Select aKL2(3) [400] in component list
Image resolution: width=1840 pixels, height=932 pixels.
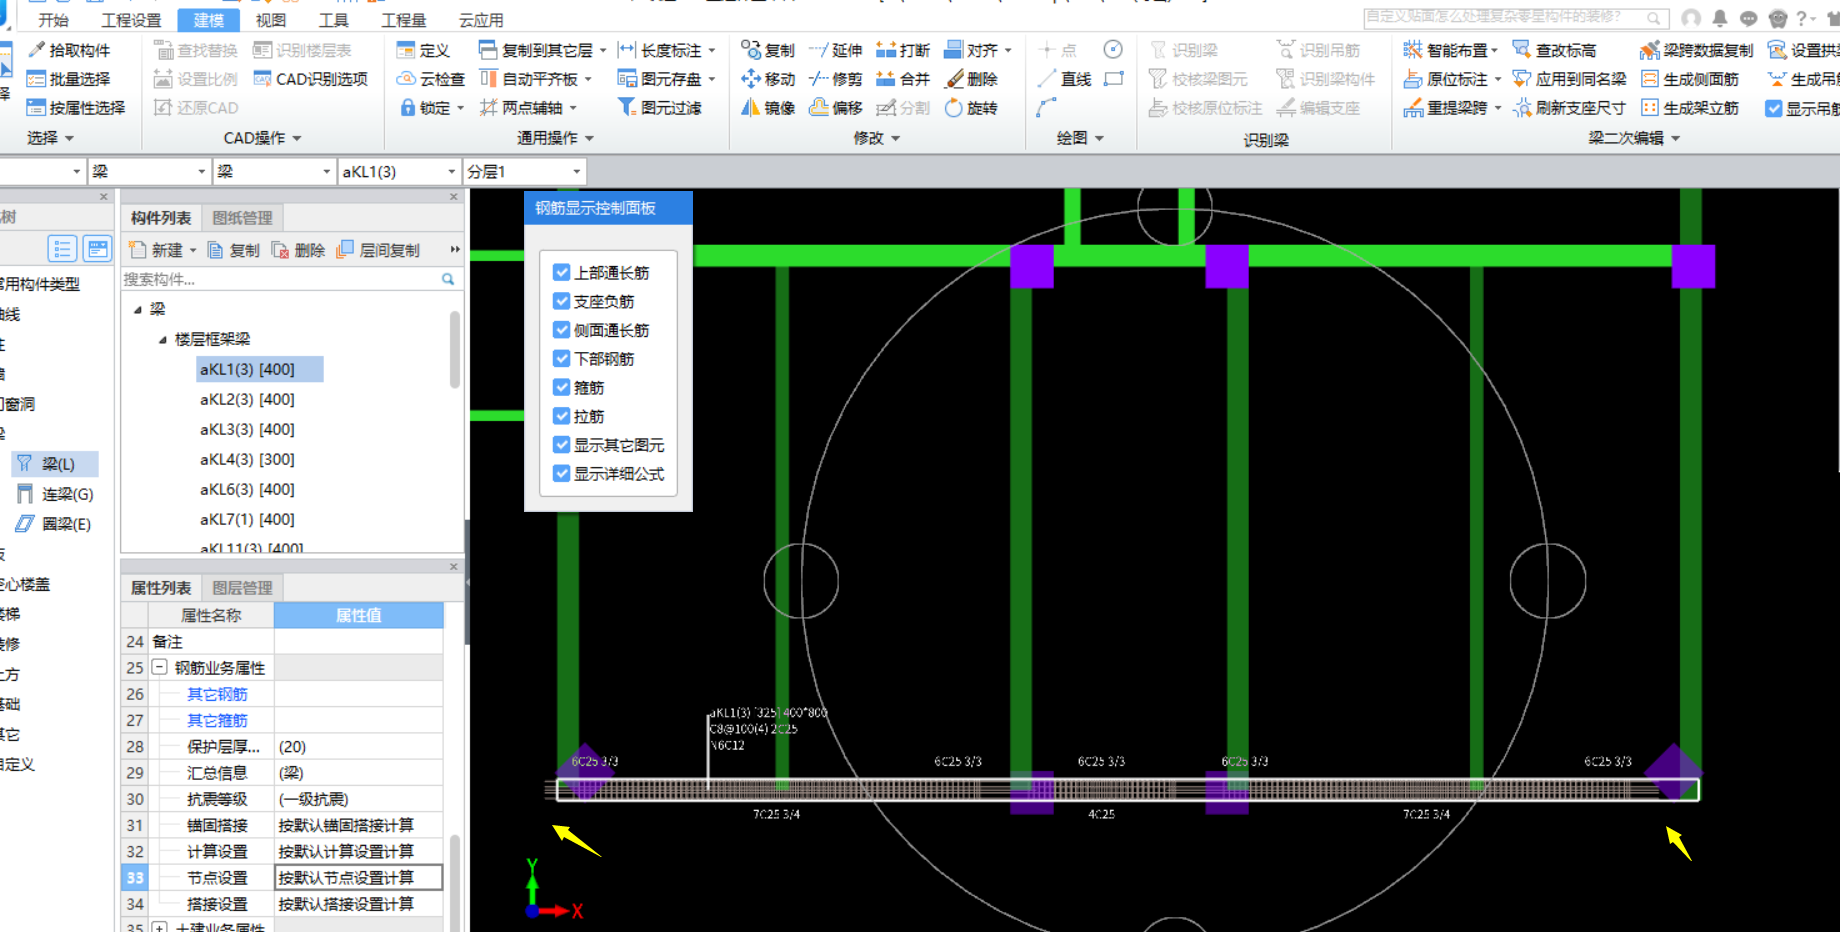point(247,399)
